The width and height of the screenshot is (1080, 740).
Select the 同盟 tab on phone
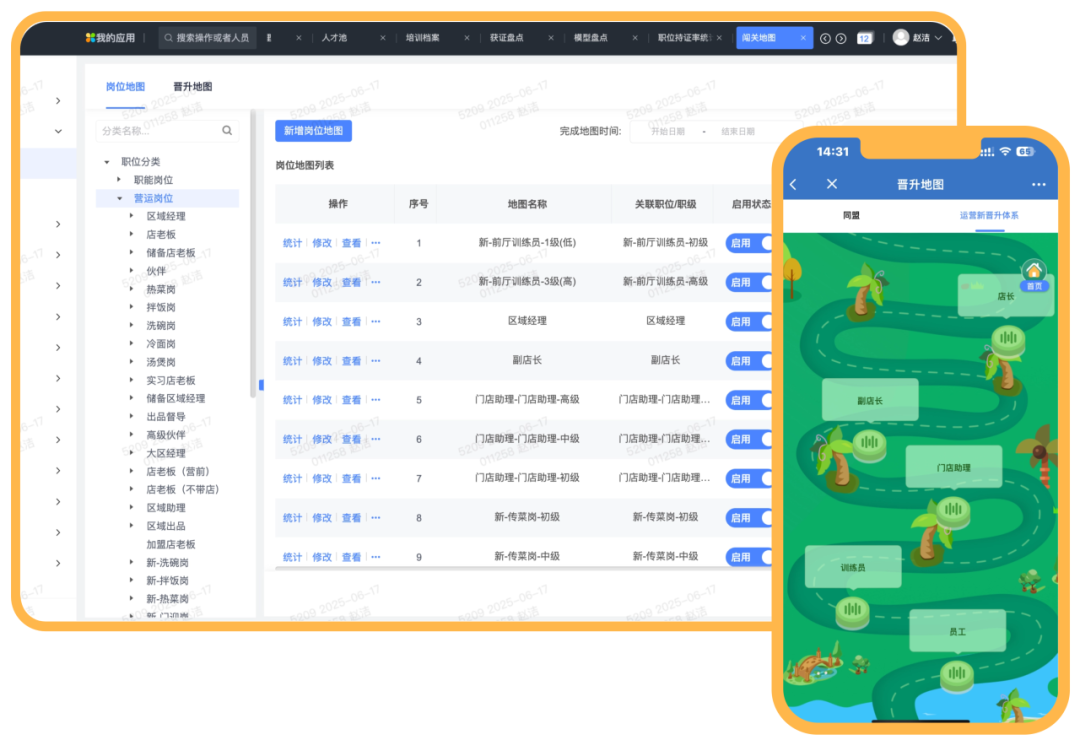click(x=851, y=216)
